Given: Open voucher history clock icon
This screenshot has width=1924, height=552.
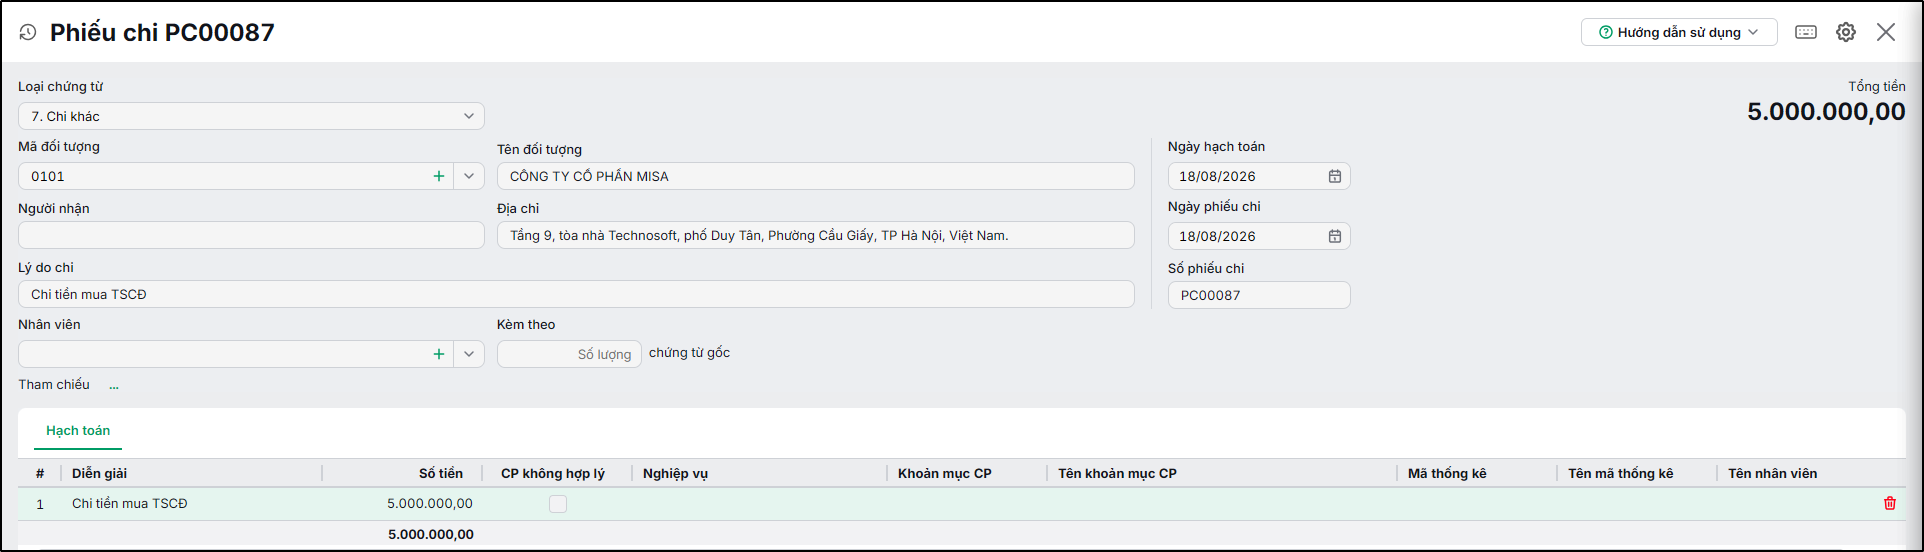Looking at the screenshot, I should (x=28, y=32).
